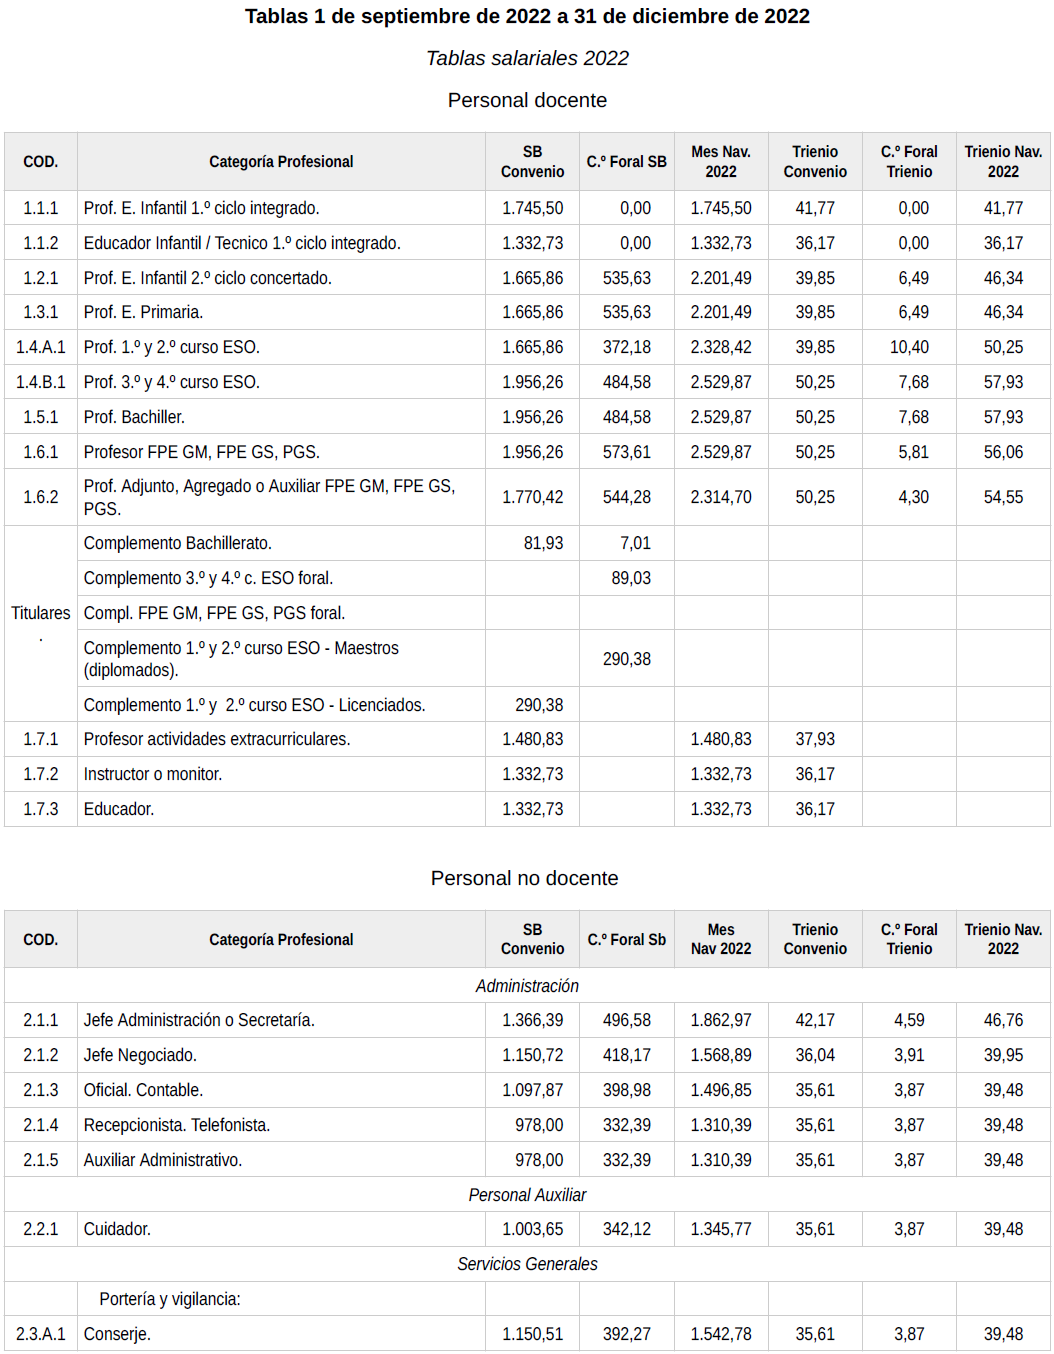
Task: Click the 'Tablas salariales 2022' subtitle
Action: click(x=527, y=58)
